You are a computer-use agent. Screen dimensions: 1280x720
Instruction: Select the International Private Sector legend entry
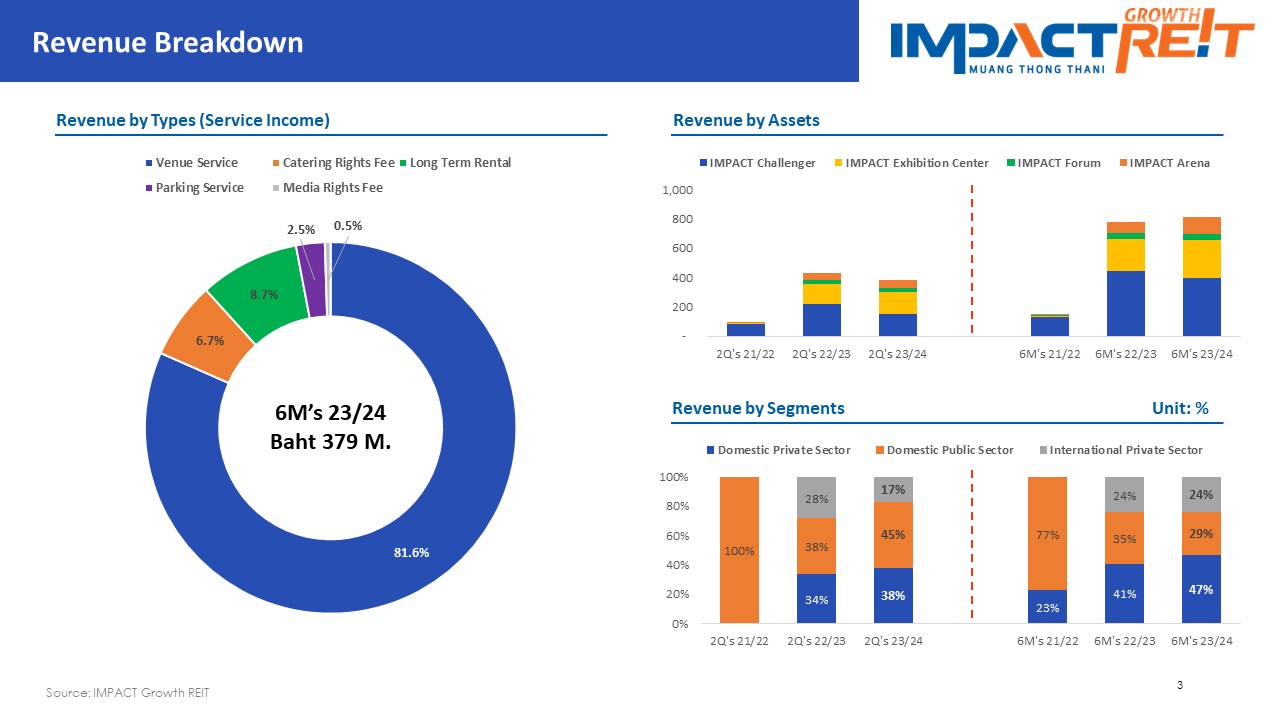[x=1120, y=450]
